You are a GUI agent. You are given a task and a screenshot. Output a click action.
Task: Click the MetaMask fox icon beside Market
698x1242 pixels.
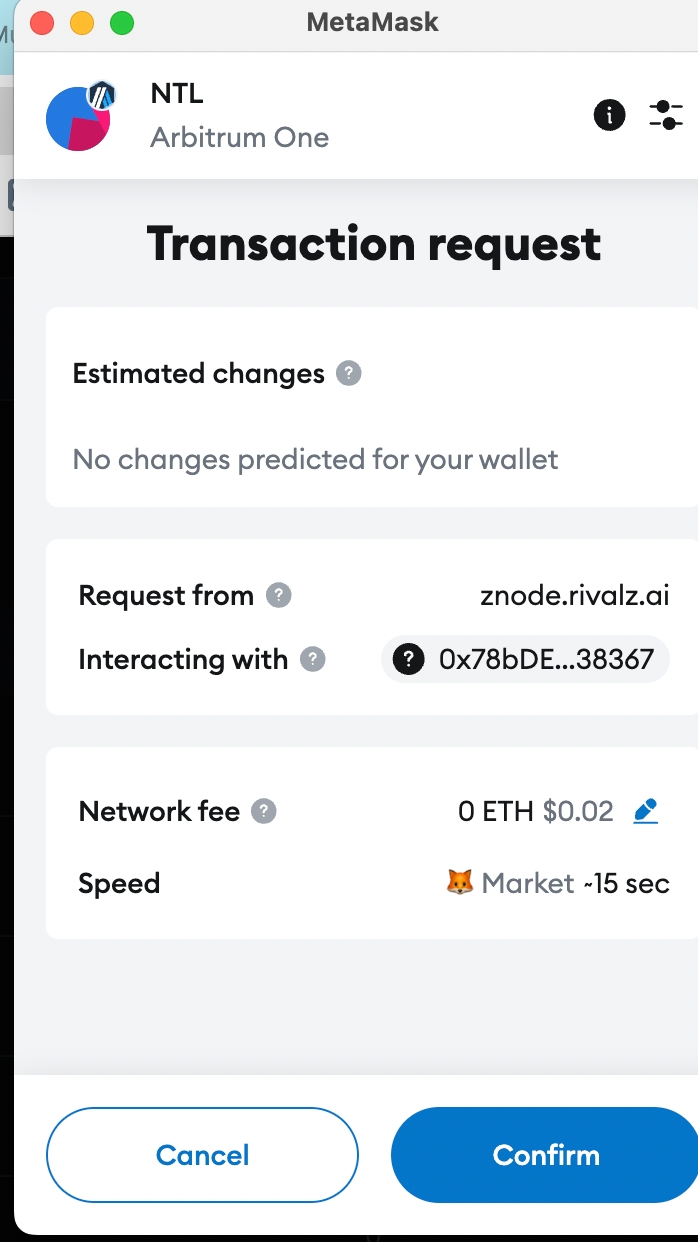(x=459, y=883)
